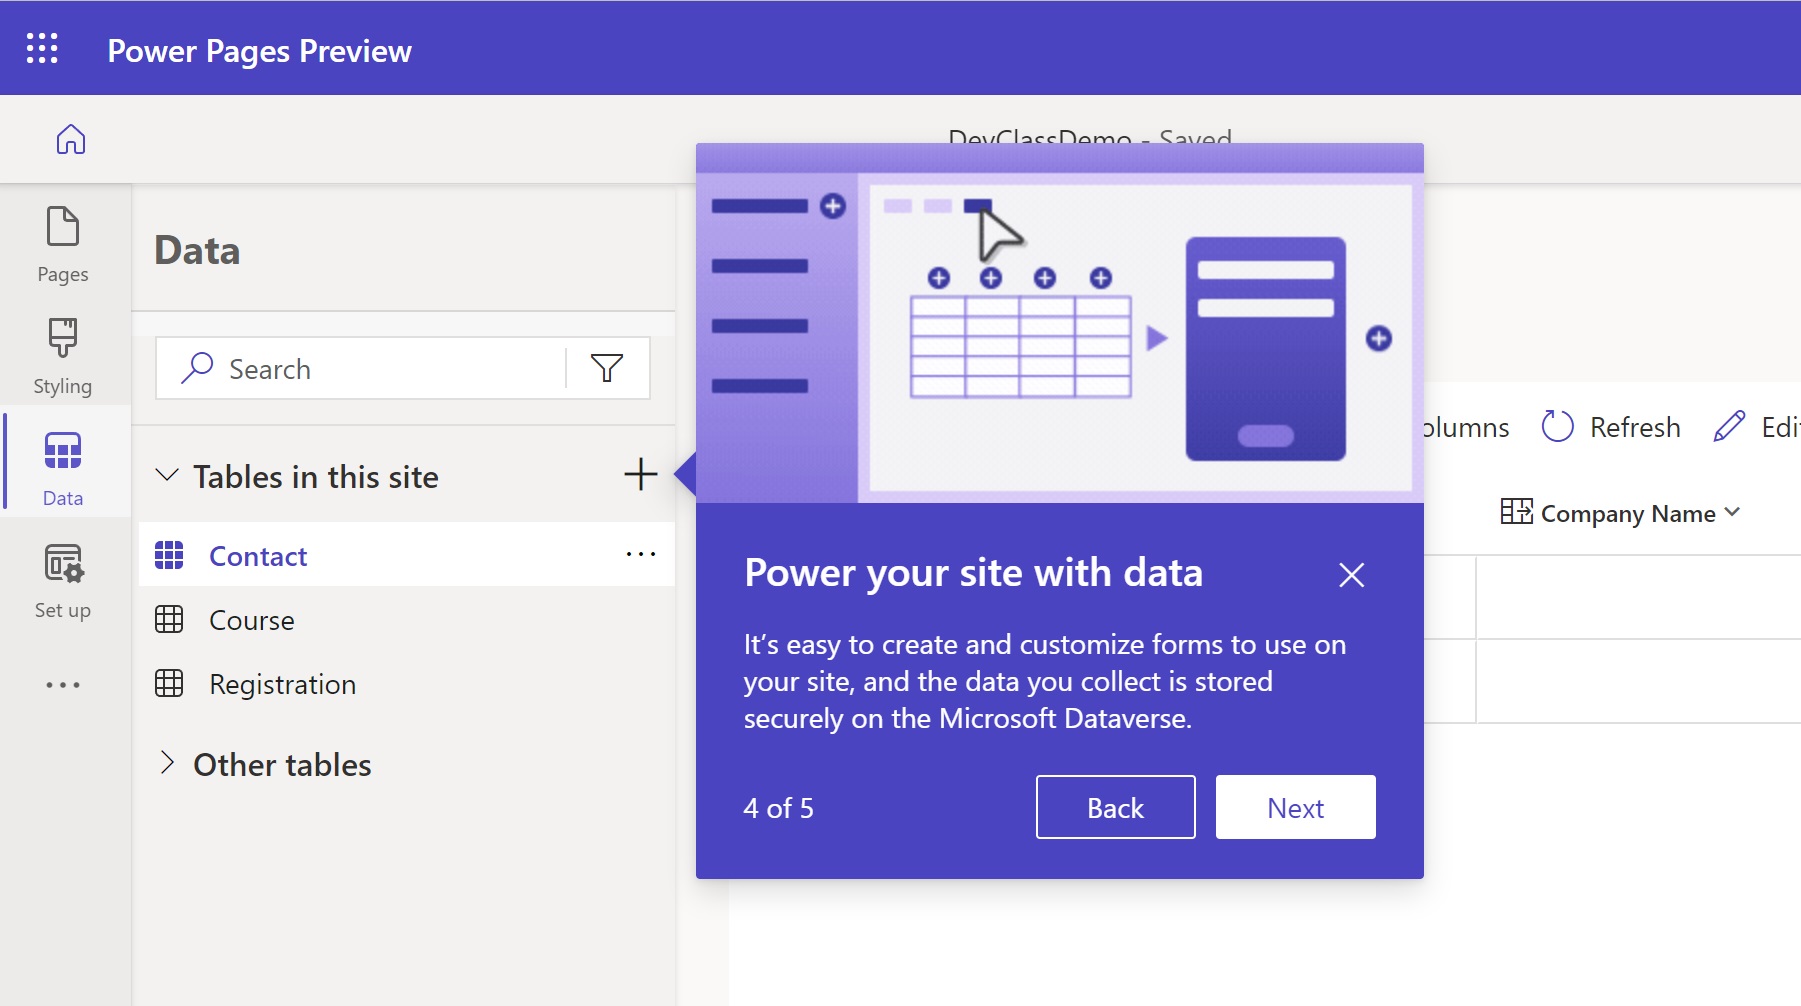The width and height of the screenshot is (1801, 1006).
Task: Click Next in the tour dialog
Action: [x=1295, y=807]
